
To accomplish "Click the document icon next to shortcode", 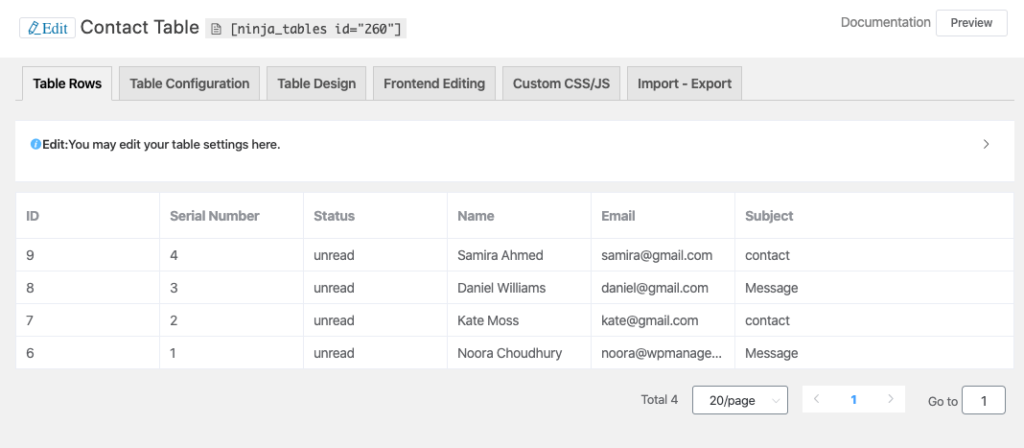I will tap(218, 29).
